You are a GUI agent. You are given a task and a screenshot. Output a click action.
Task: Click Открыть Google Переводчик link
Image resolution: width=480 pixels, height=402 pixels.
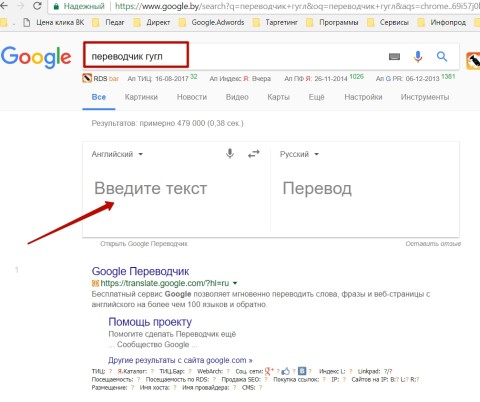pyautogui.click(x=144, y=244)
